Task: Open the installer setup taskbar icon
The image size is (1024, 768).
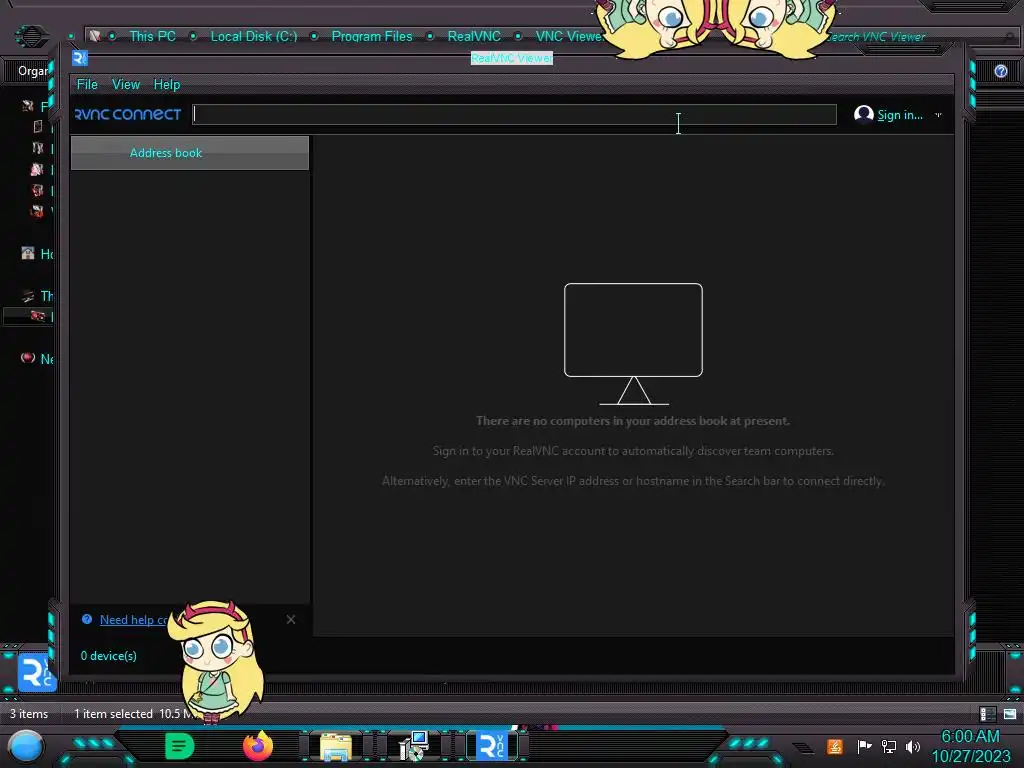Action: pos(413,746)
